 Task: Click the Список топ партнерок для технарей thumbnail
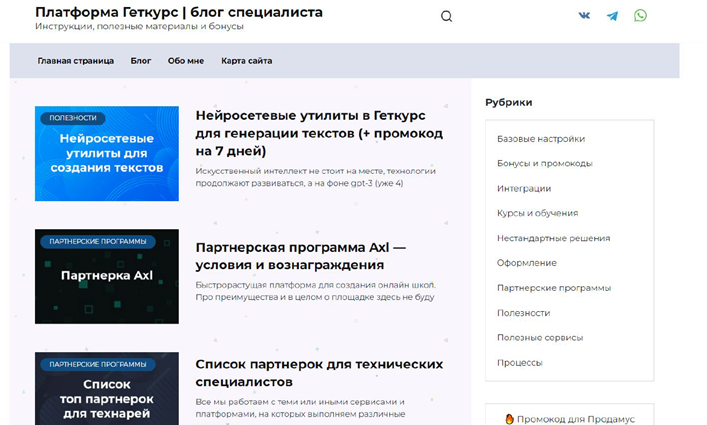coord(107,388)
